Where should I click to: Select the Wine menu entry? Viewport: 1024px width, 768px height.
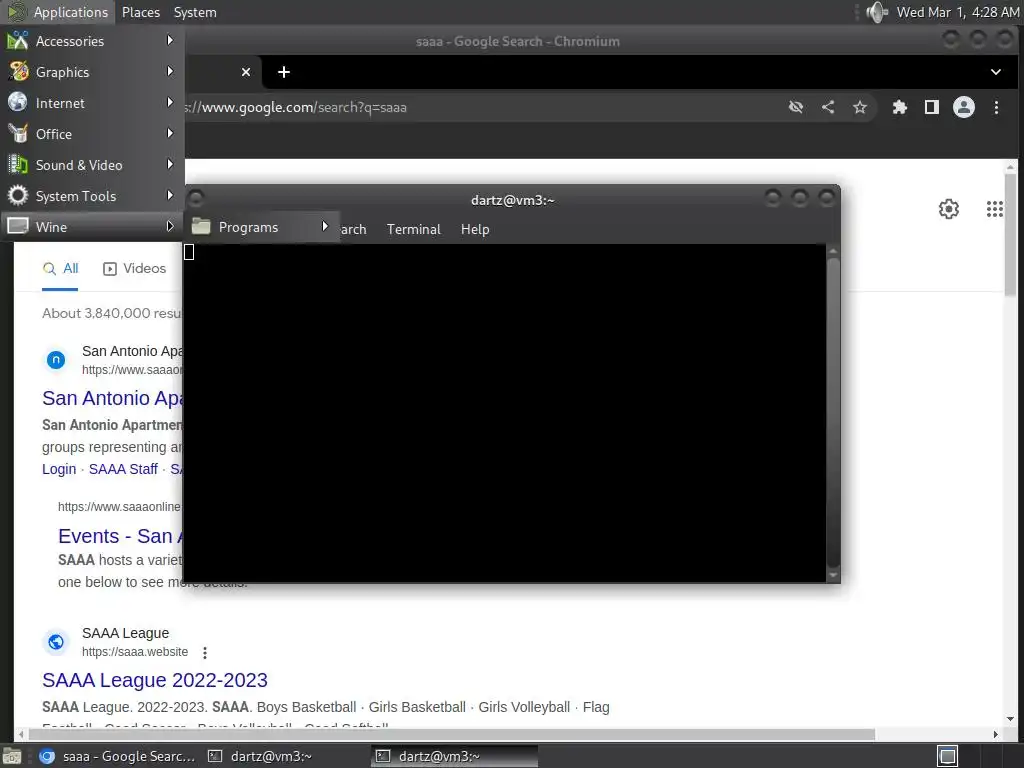click(92, 227)
